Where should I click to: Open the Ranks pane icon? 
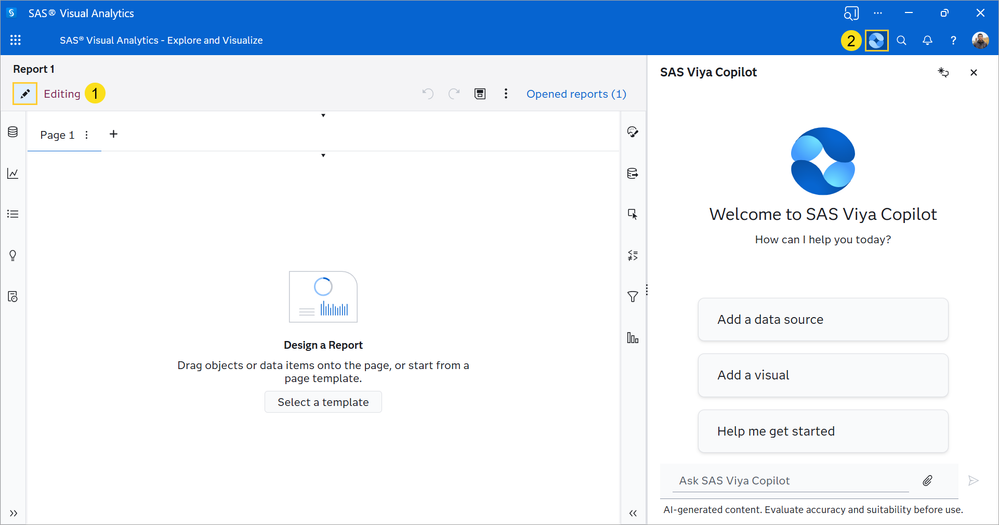(x=633, y=338)
